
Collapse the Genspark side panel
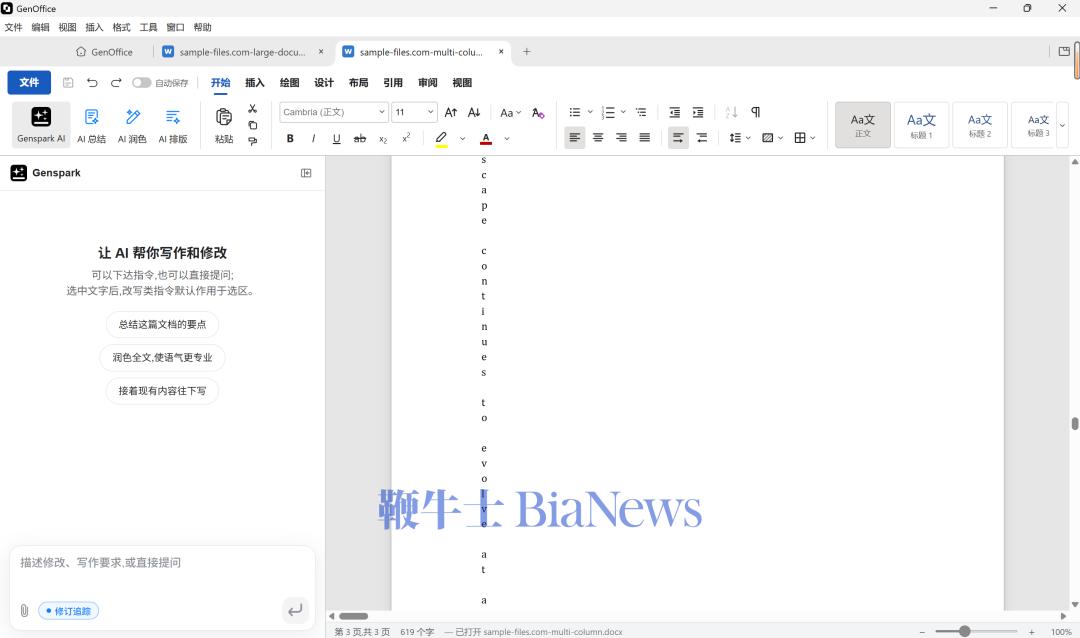pyautogui.click(x=307, y=173)
